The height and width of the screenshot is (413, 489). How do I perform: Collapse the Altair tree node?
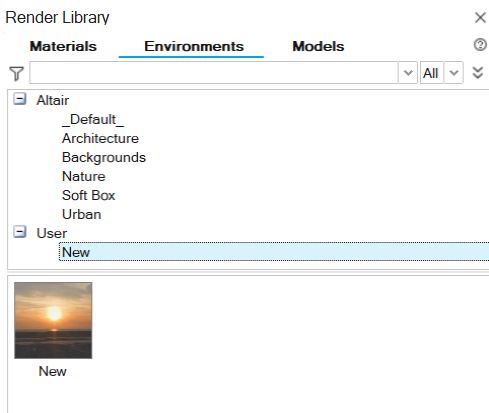(x=20, y=99)
